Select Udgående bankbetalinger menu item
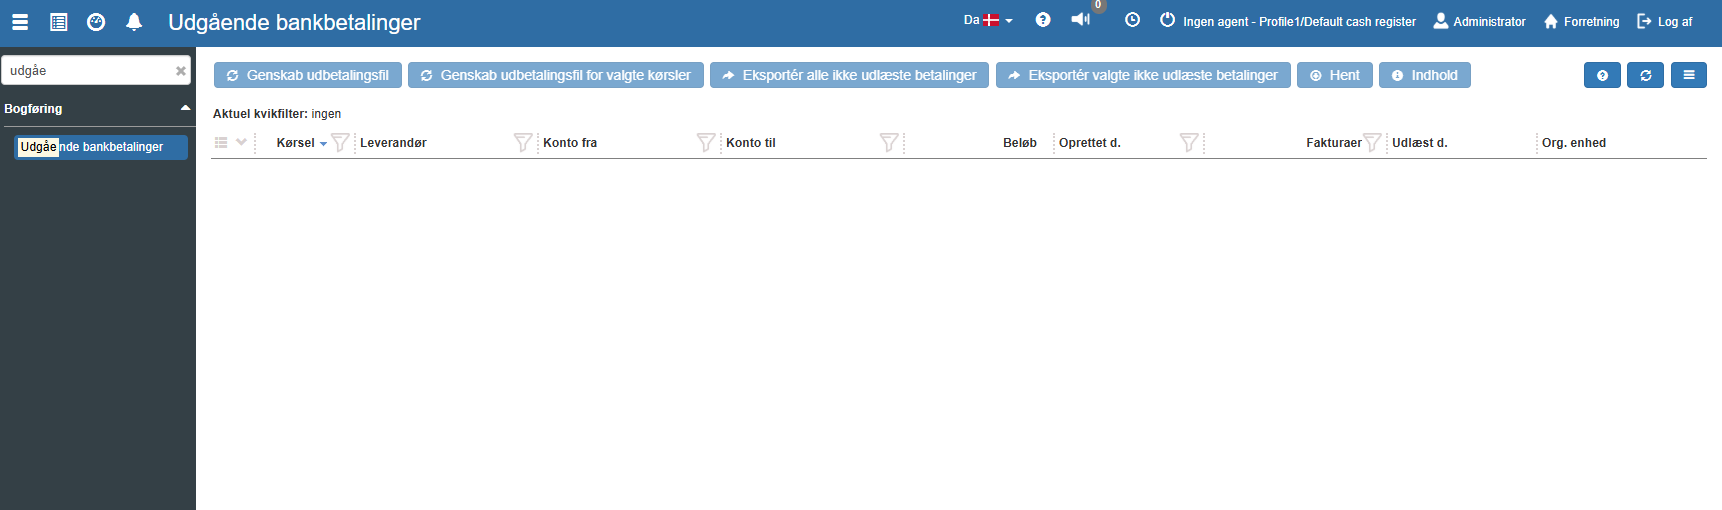Screen dimensions: 1722x510 pyautogui.click(x=101, y=147)
